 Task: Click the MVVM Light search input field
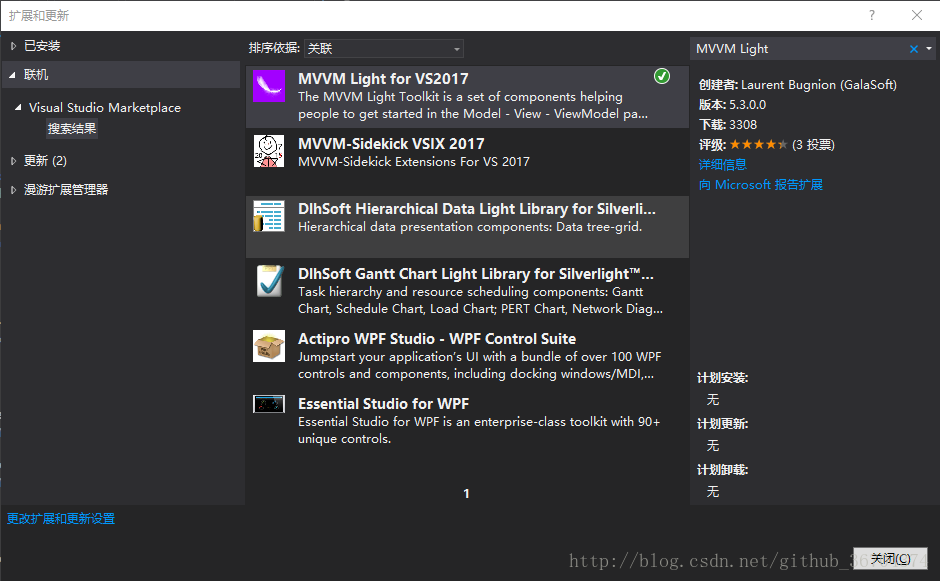click(800, 49)
